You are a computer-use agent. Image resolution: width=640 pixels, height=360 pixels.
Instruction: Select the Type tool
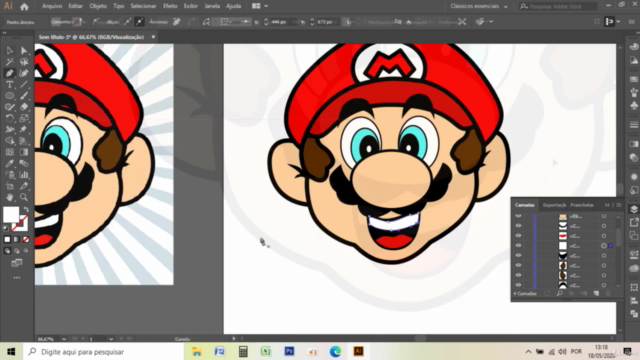click(9, 84)
